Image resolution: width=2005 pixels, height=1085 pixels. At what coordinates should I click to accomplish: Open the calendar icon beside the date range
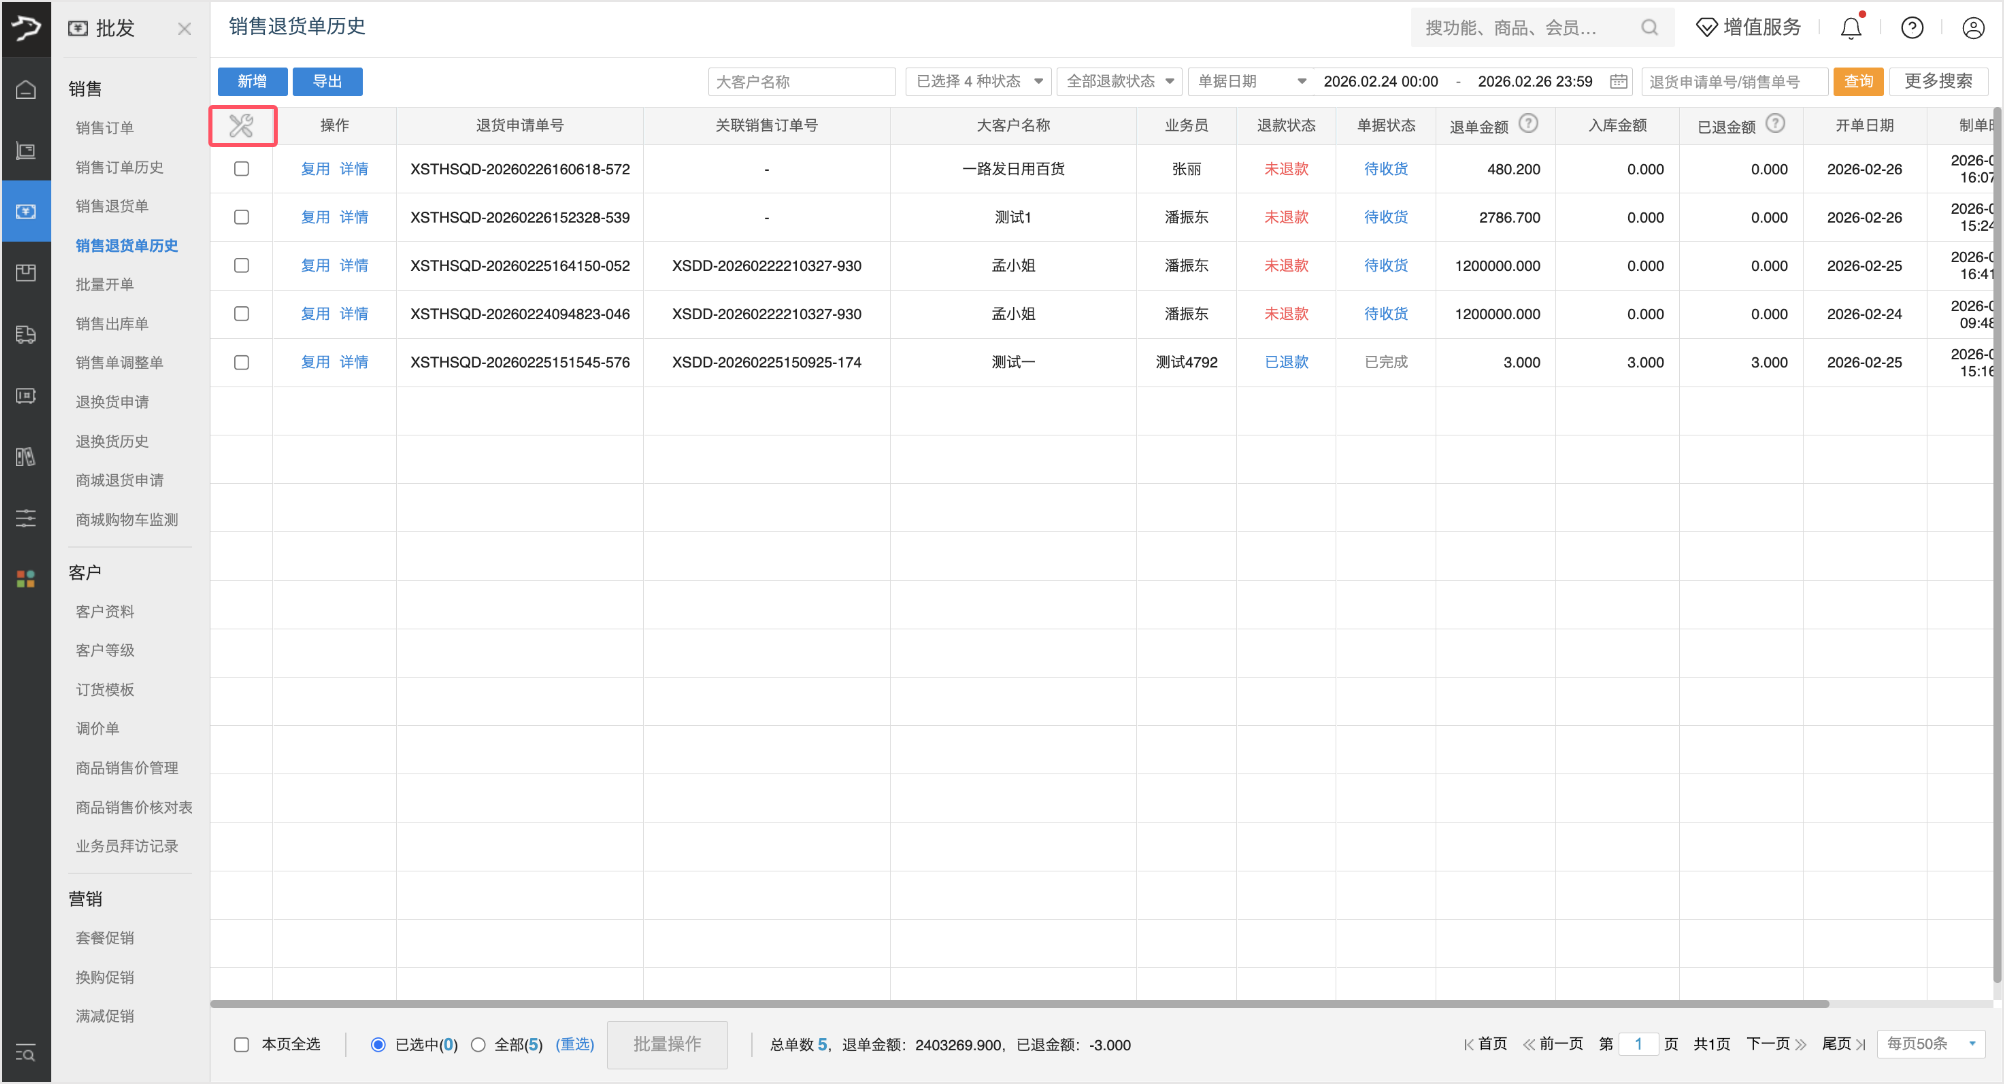(1618, 81)
